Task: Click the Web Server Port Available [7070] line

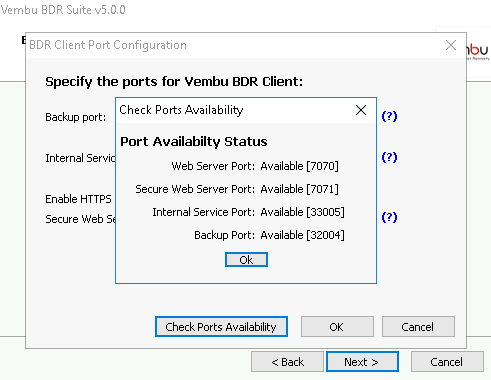Action: click(x=255, y=166)
